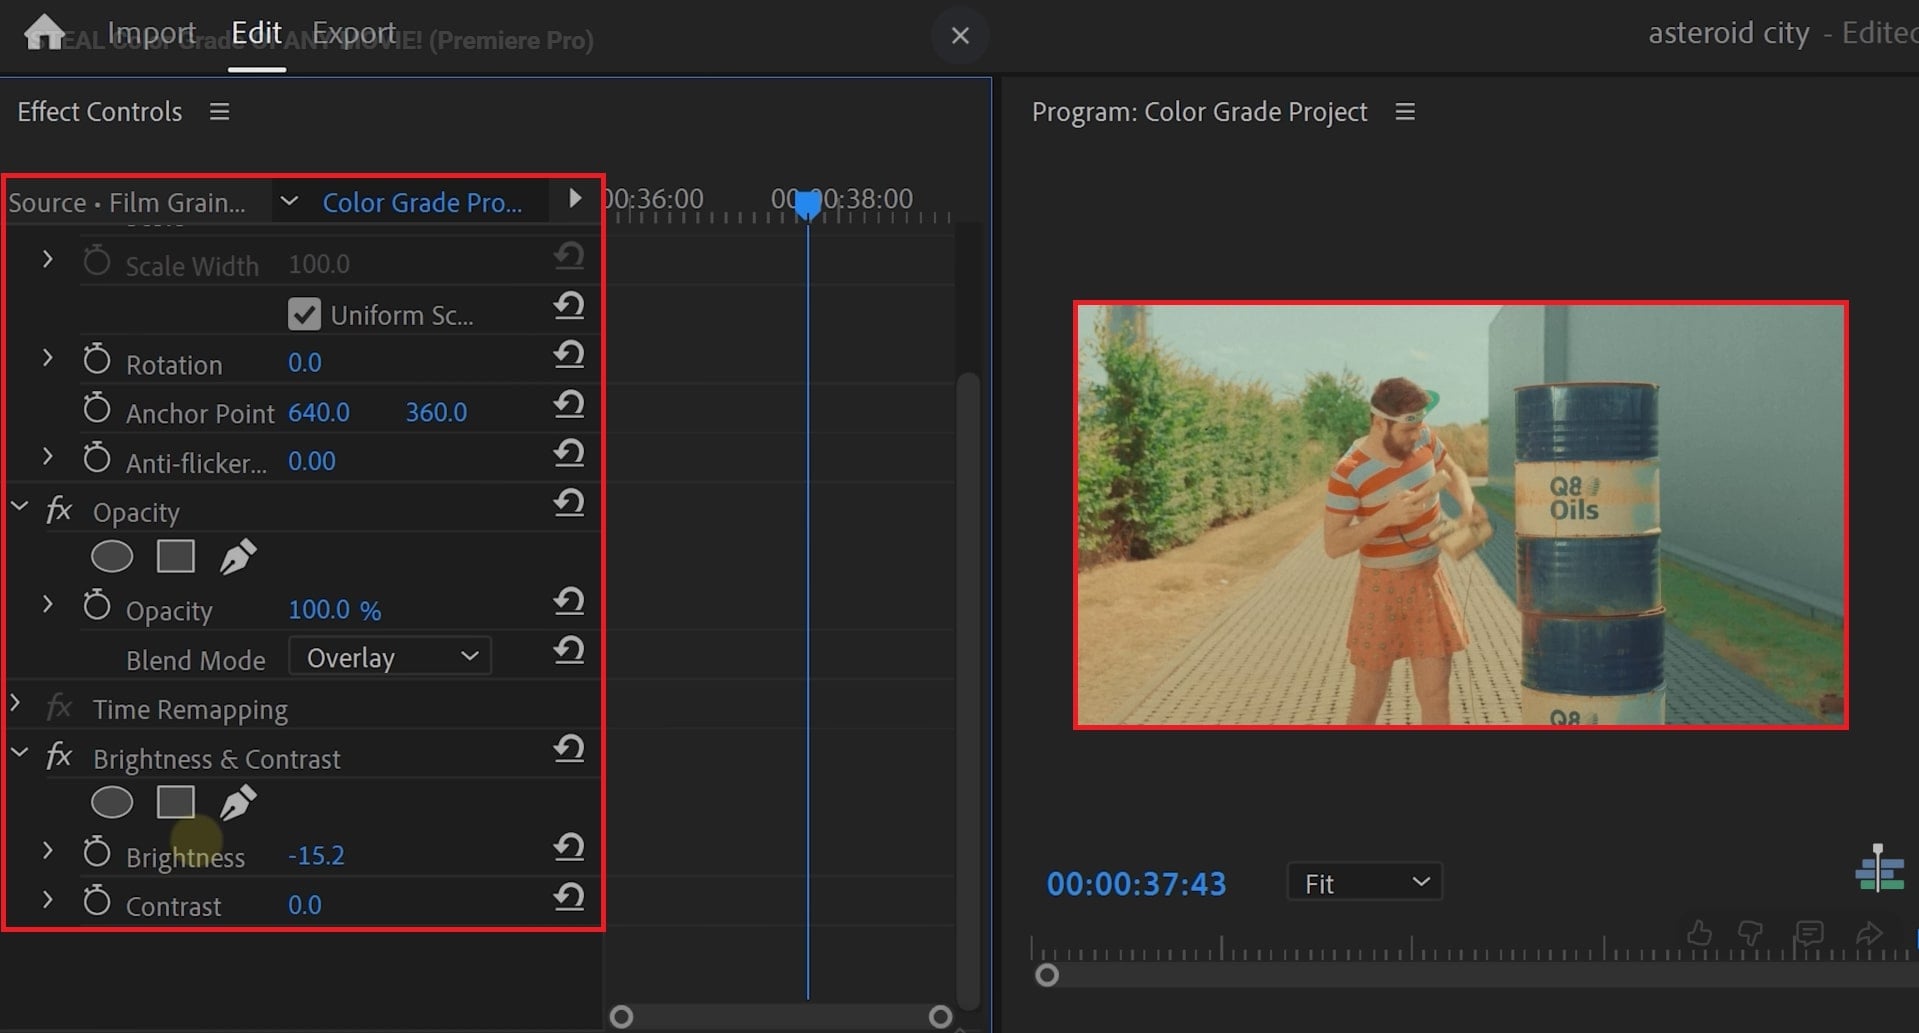The height and width of the screenshot is (1033, 1919).
Task: Switch to the Export tab
Action: pyautogui.click(x=354, y=31)
